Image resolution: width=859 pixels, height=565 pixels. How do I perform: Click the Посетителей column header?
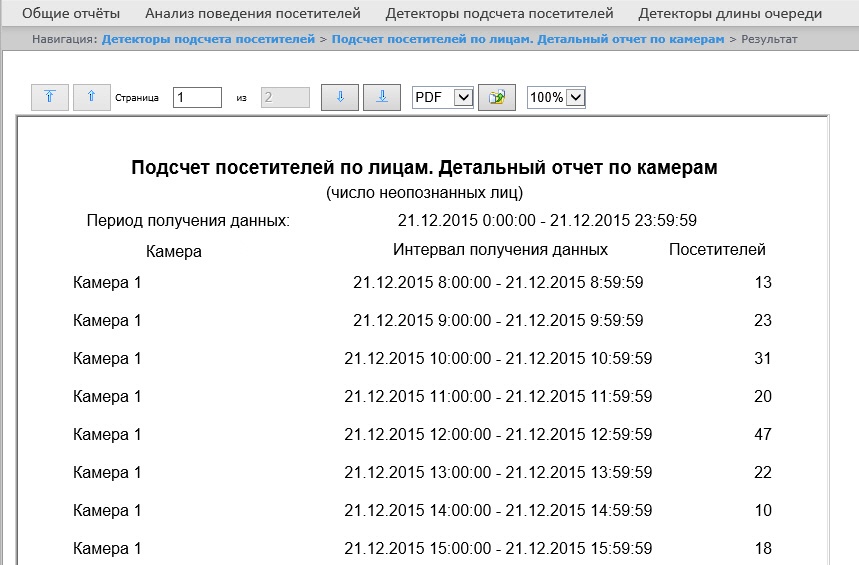click(717, 250)
